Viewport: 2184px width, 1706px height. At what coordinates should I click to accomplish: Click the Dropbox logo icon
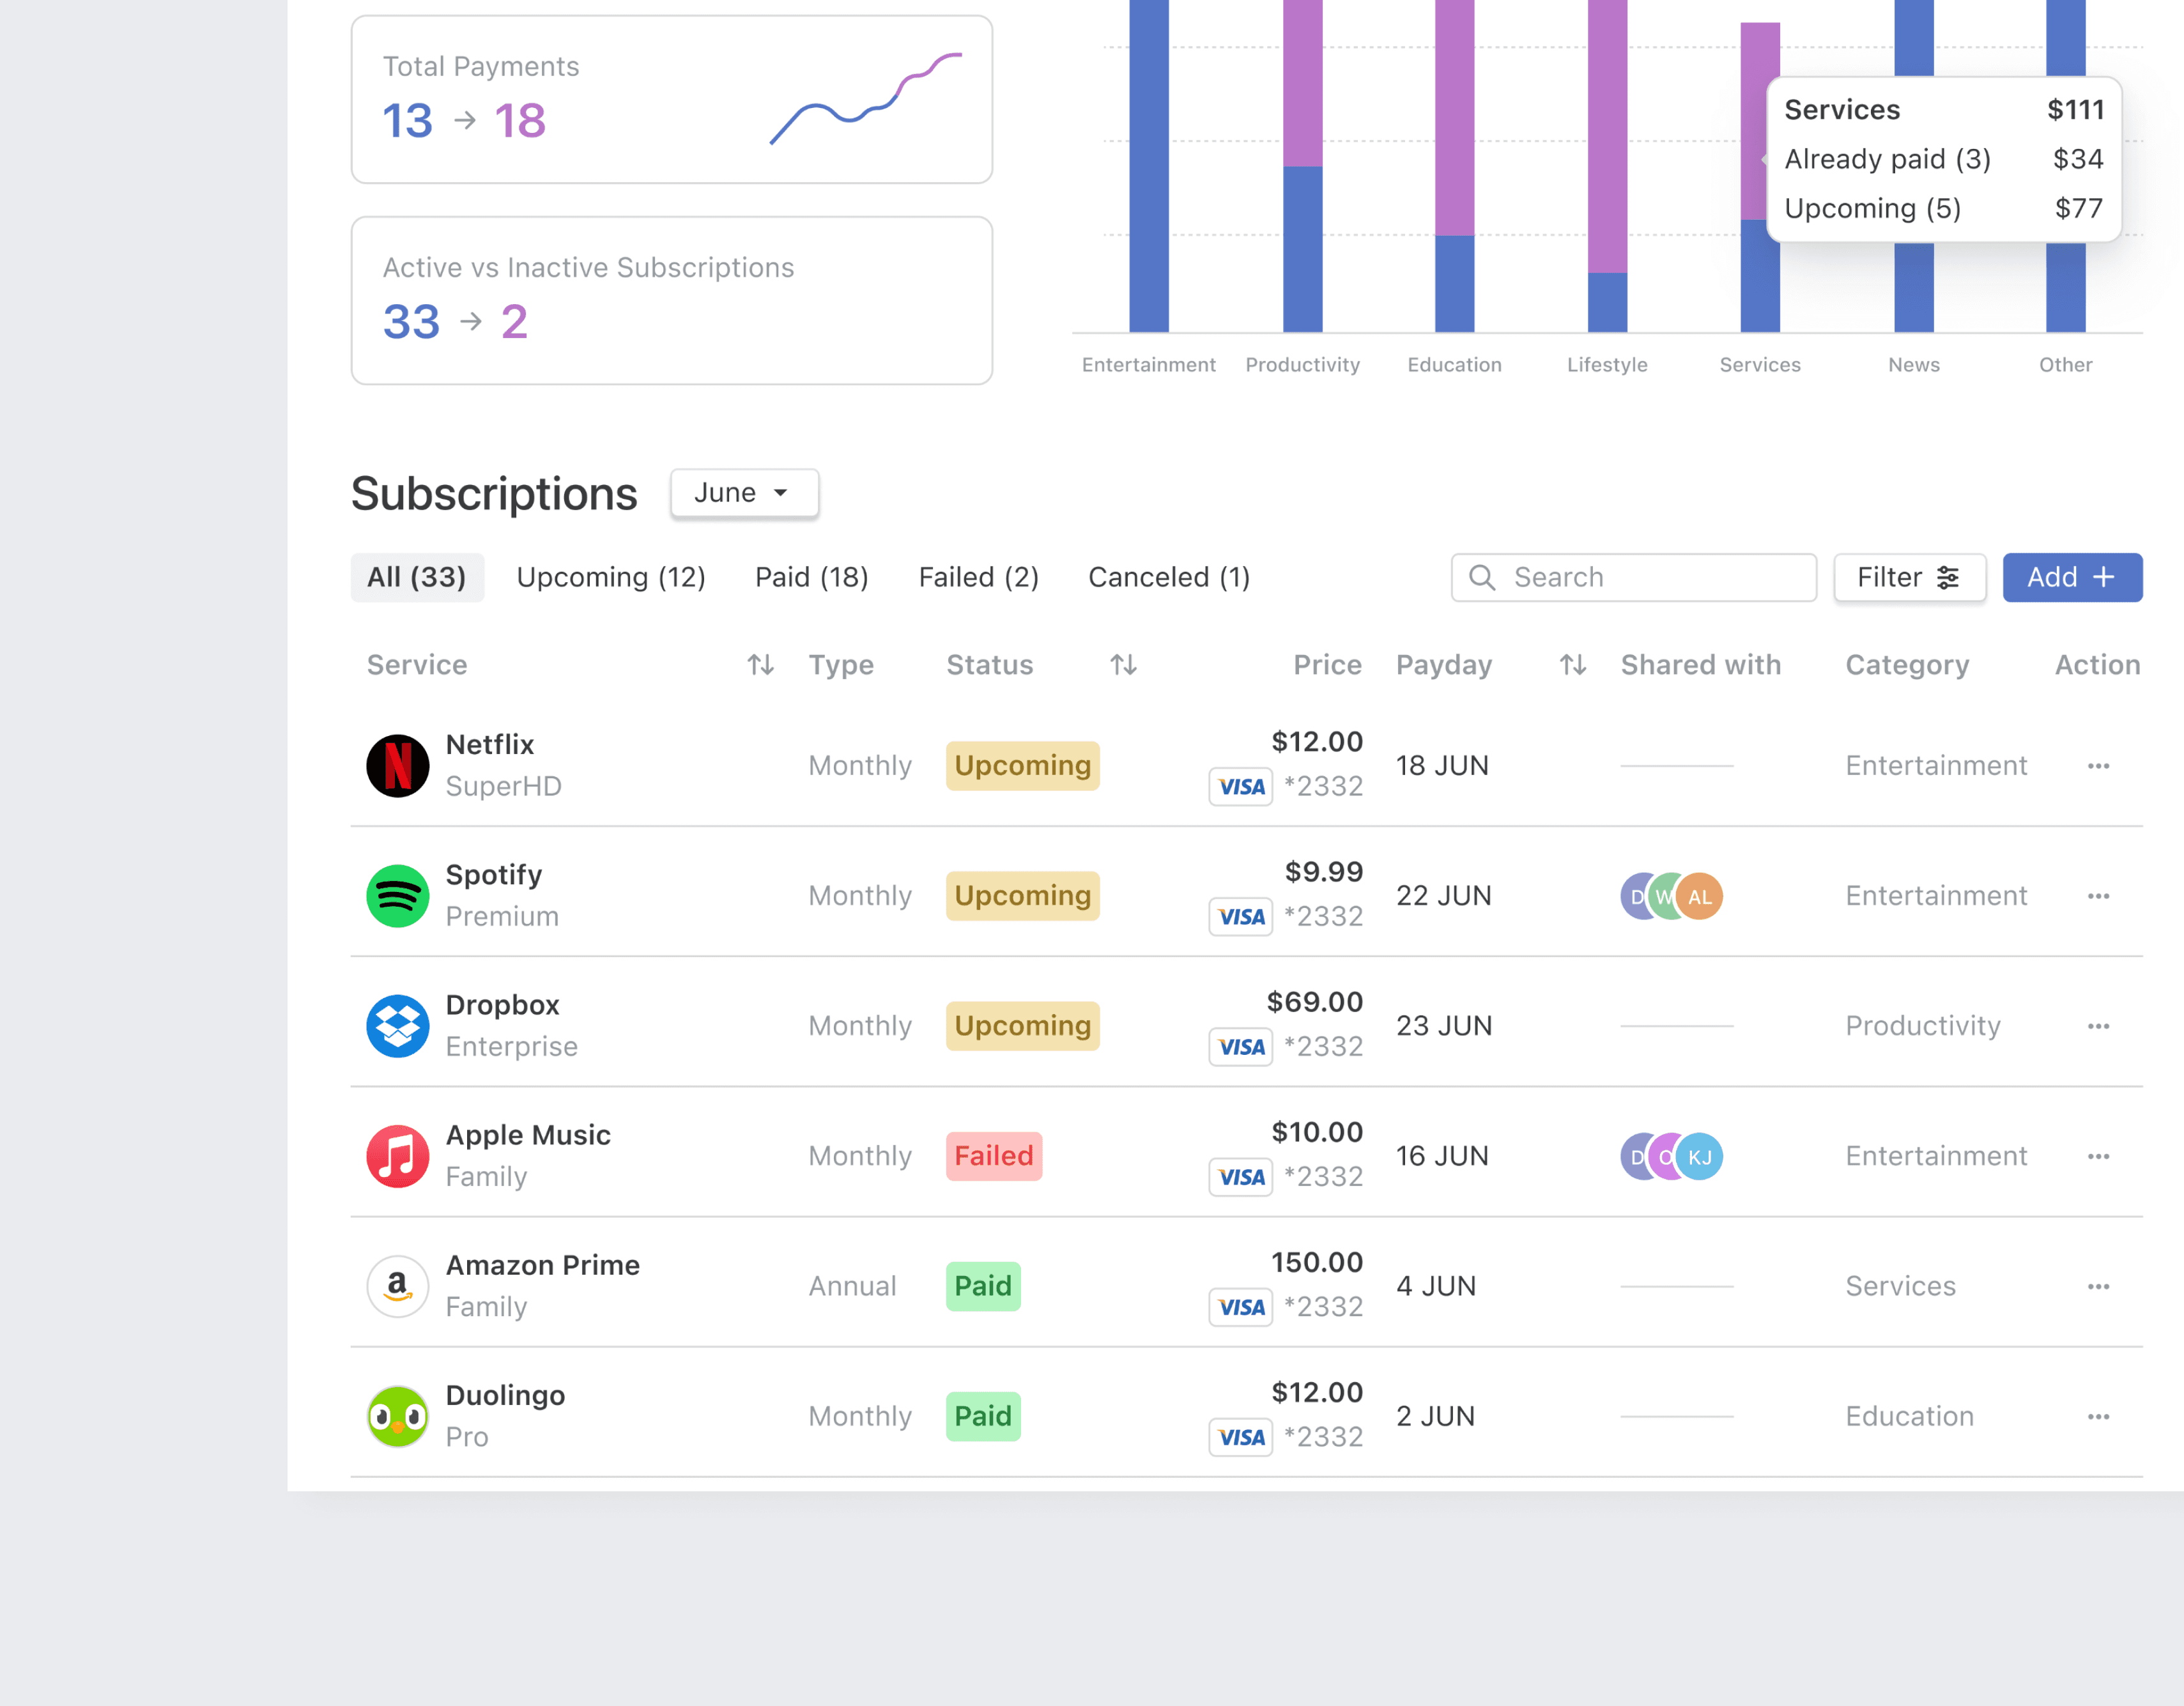397,1026
